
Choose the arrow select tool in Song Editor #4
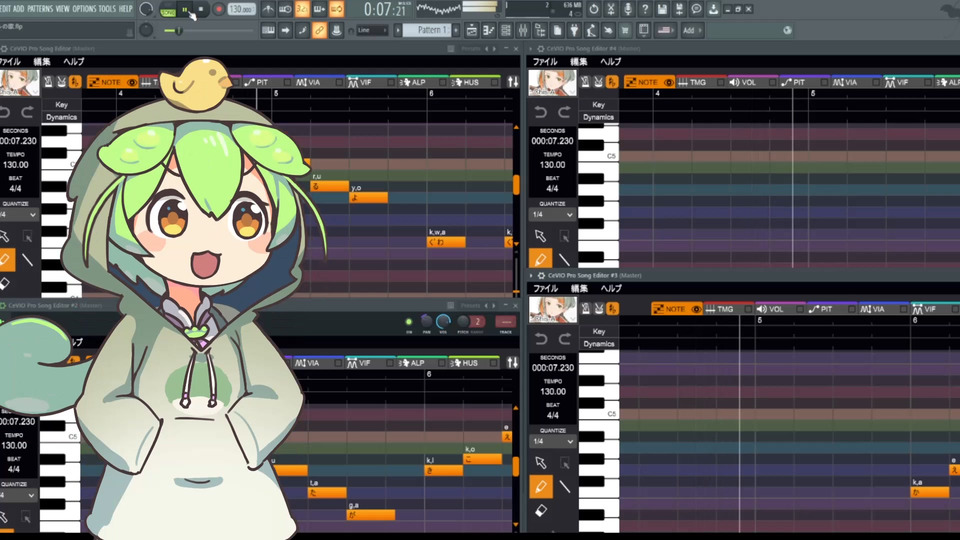pyautogui.click(x=541, y=236)
